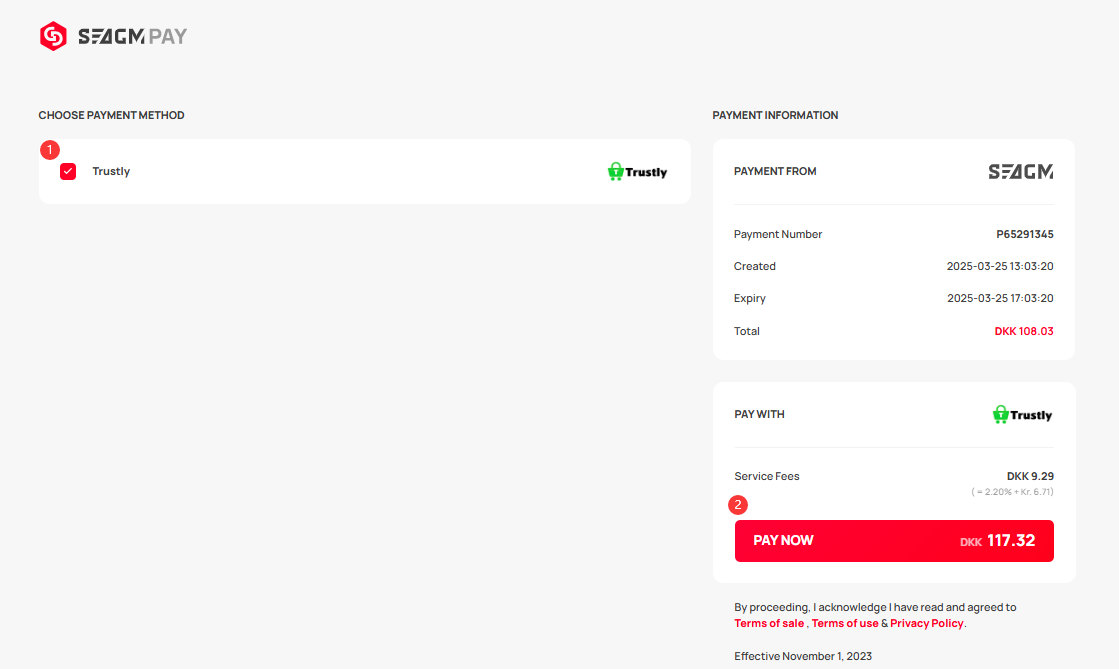Open the Privacy Policy link
1119x669 pixels.
[x=926, y=623]
